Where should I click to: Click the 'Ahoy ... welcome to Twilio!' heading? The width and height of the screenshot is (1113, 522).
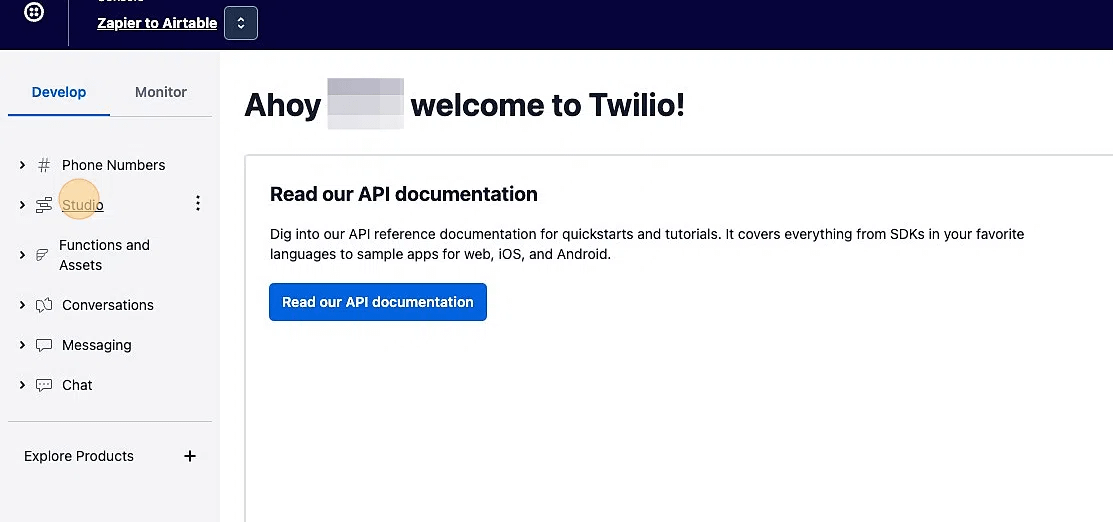pos(464,105)
